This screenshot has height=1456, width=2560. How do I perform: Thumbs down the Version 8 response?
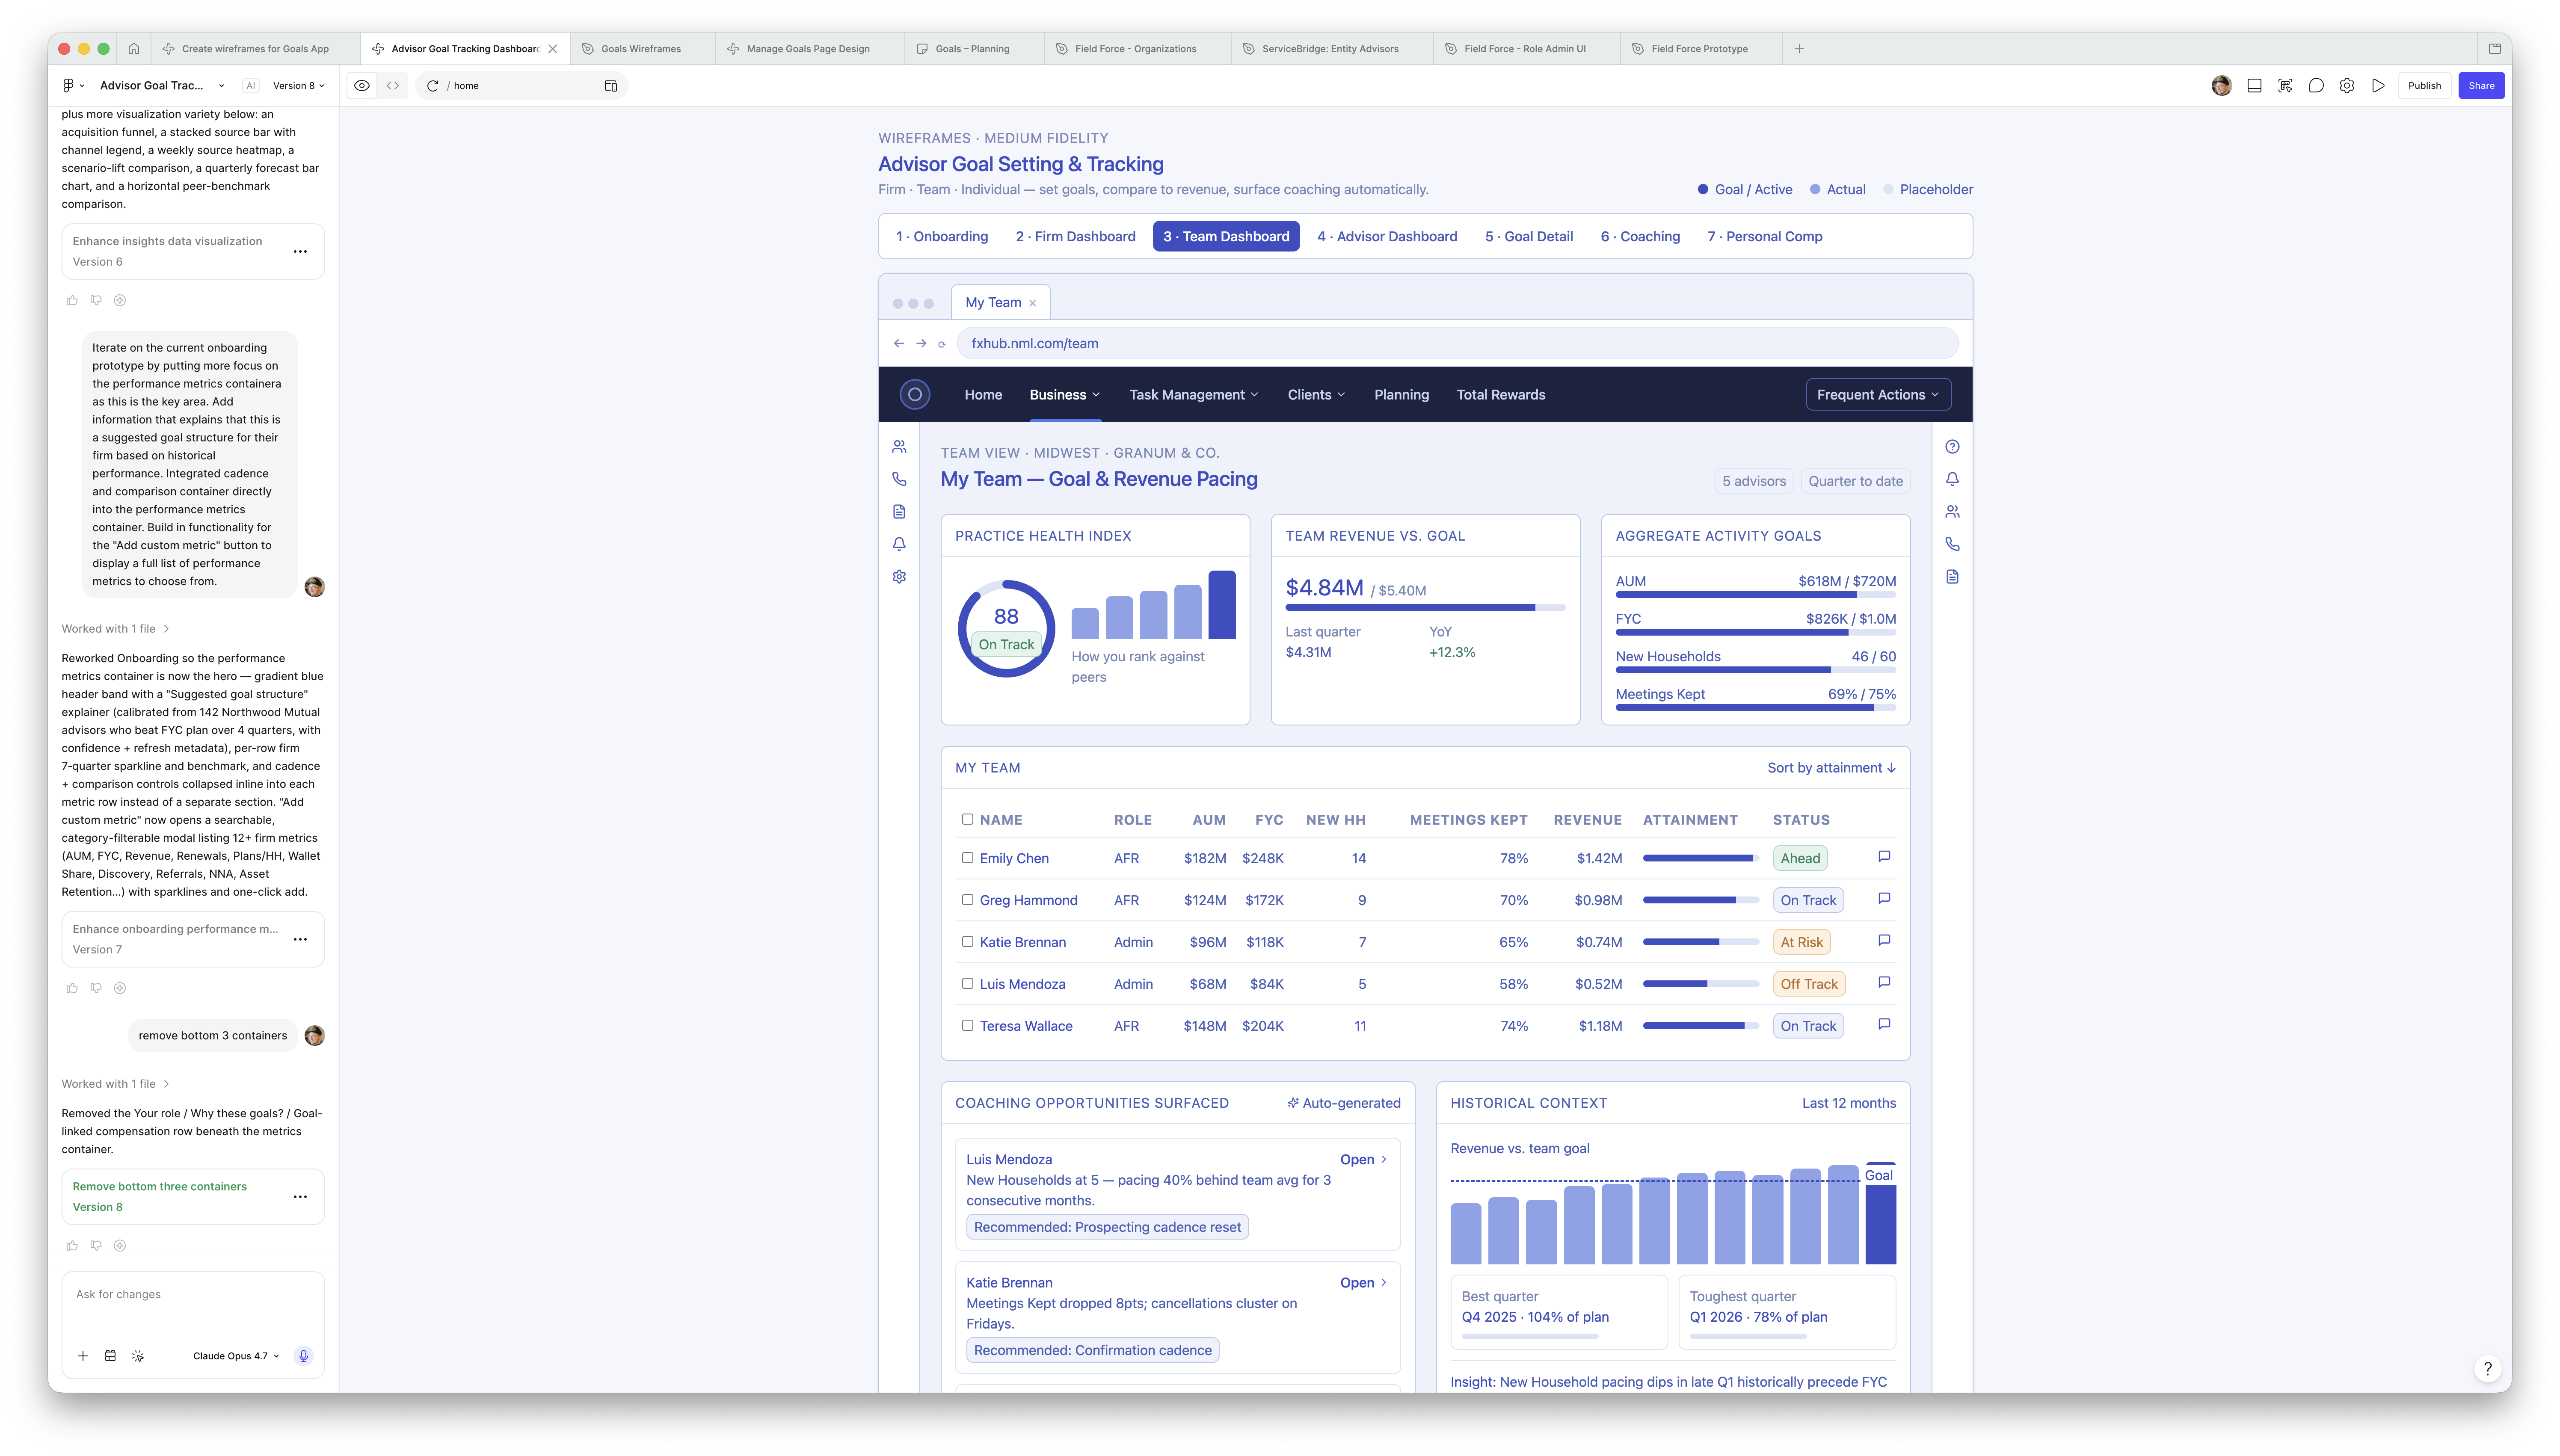(x=96, y=1245)
